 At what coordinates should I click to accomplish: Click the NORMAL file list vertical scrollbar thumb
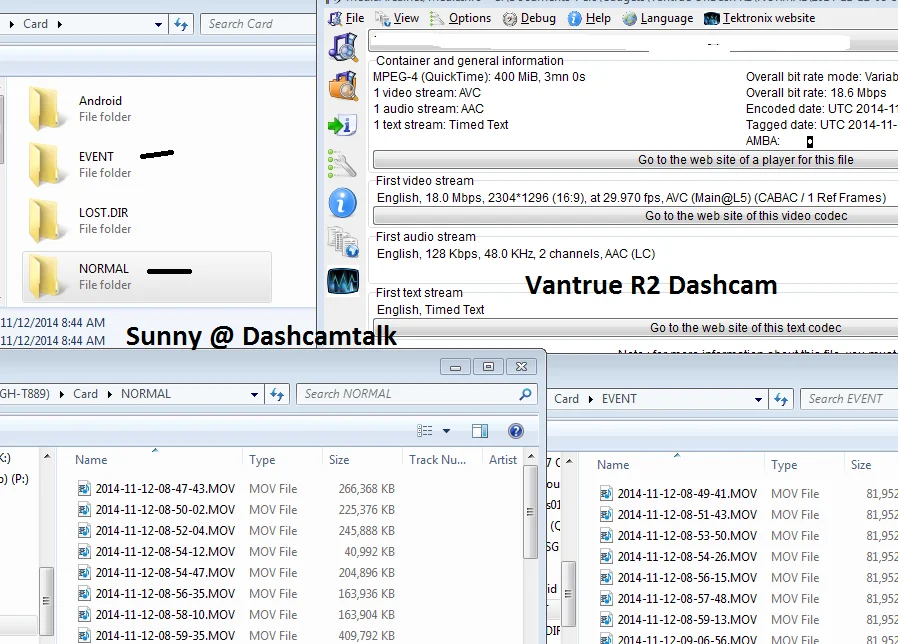[x=530, y=511]
